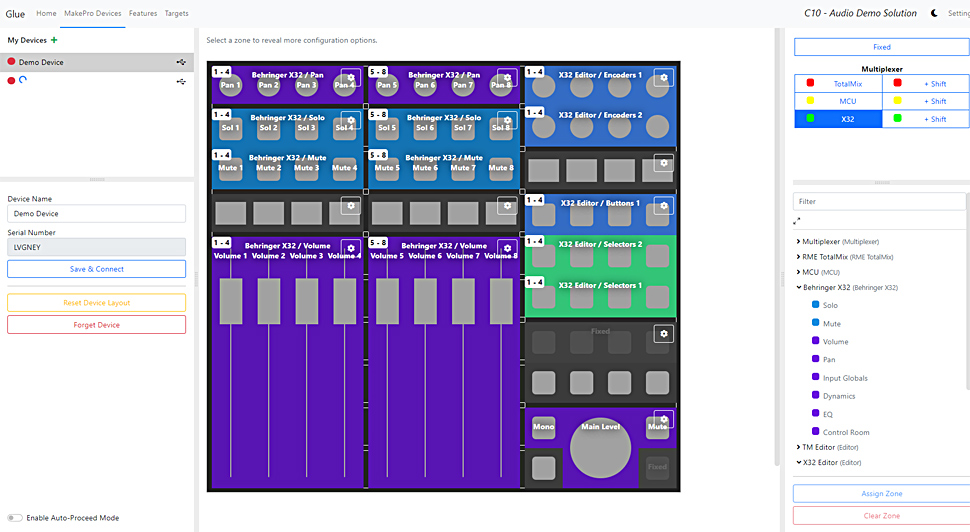
Task: Click Save & Connect button
Action: (x=97, y=269)
